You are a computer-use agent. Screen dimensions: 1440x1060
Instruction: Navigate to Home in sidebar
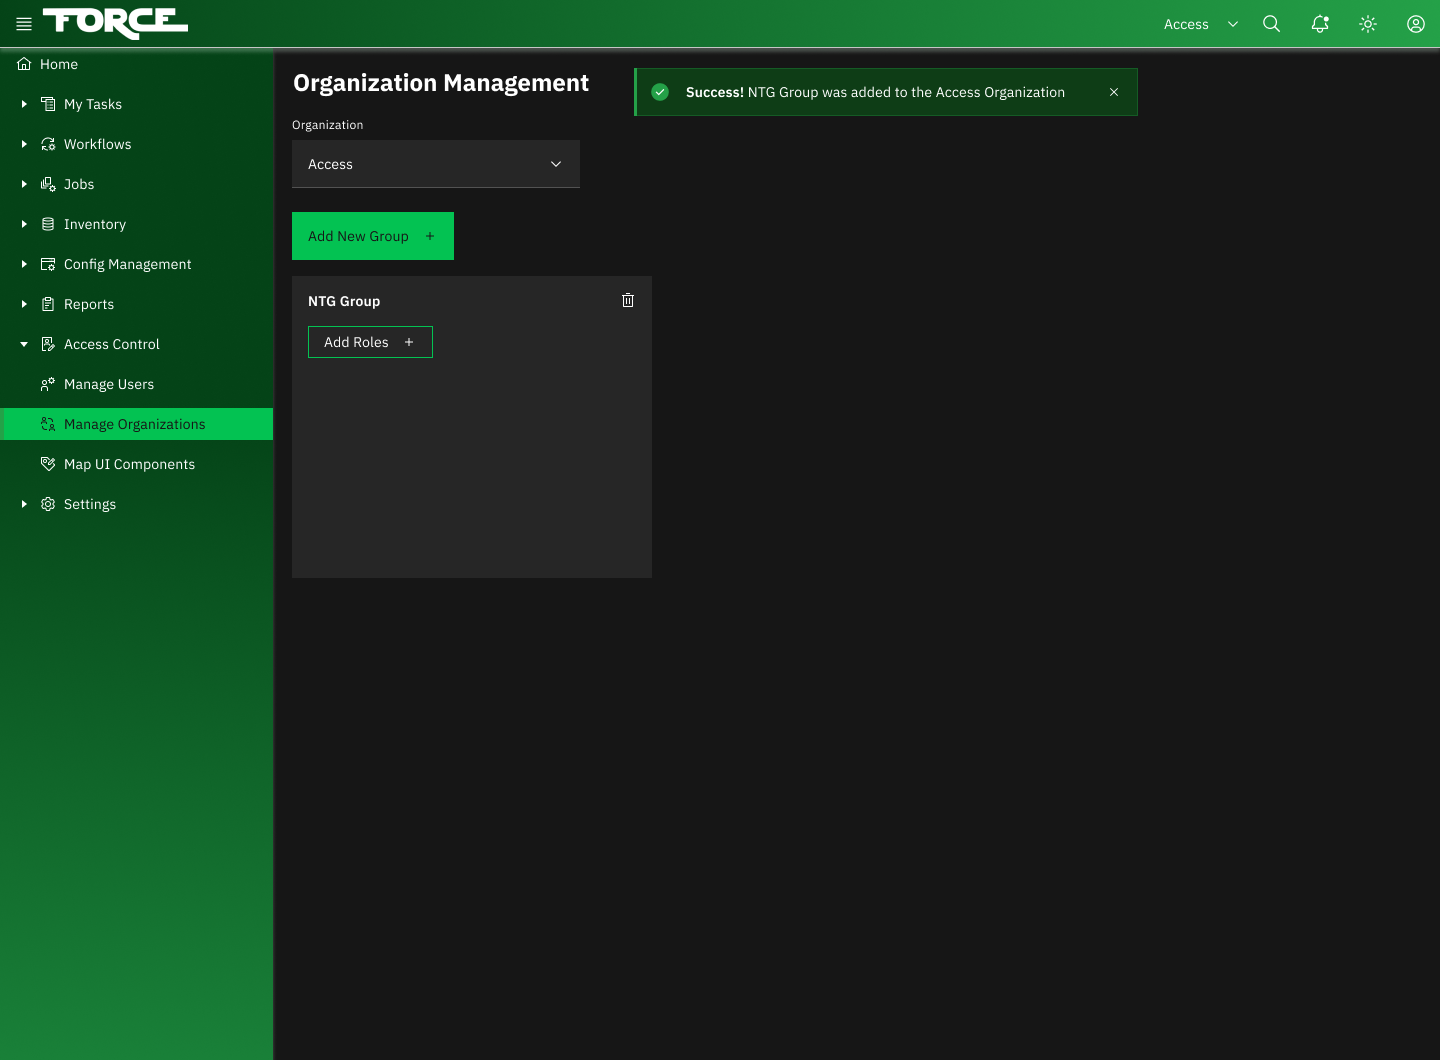(59, 64)
